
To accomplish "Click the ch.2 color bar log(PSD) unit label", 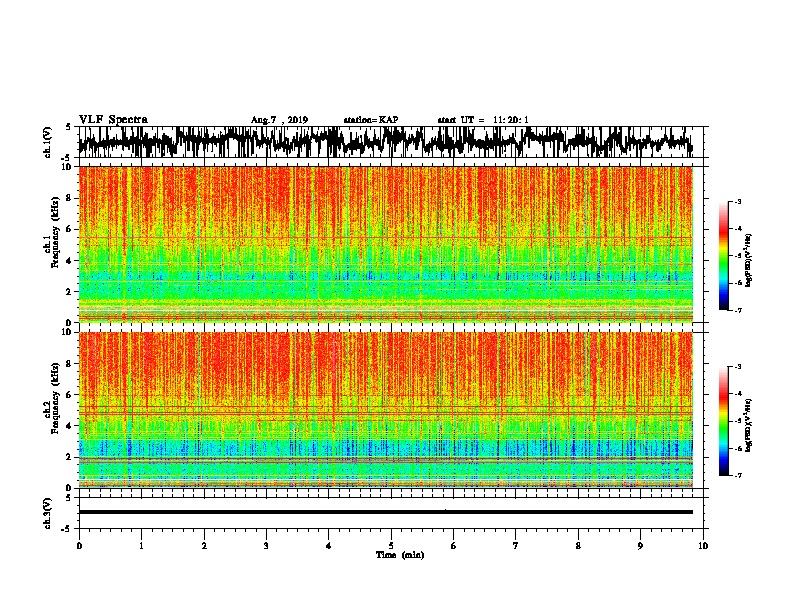I will 749,425.
